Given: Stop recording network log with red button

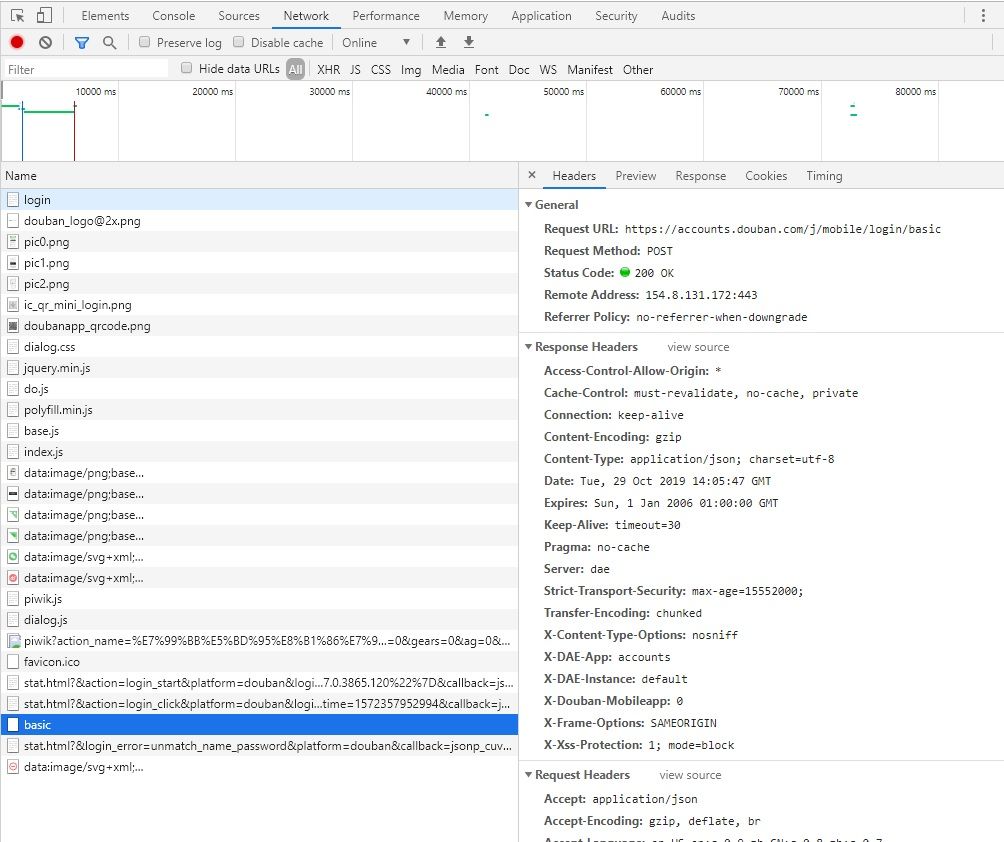Looking at the screenshot, I should (x=17, y=42).
